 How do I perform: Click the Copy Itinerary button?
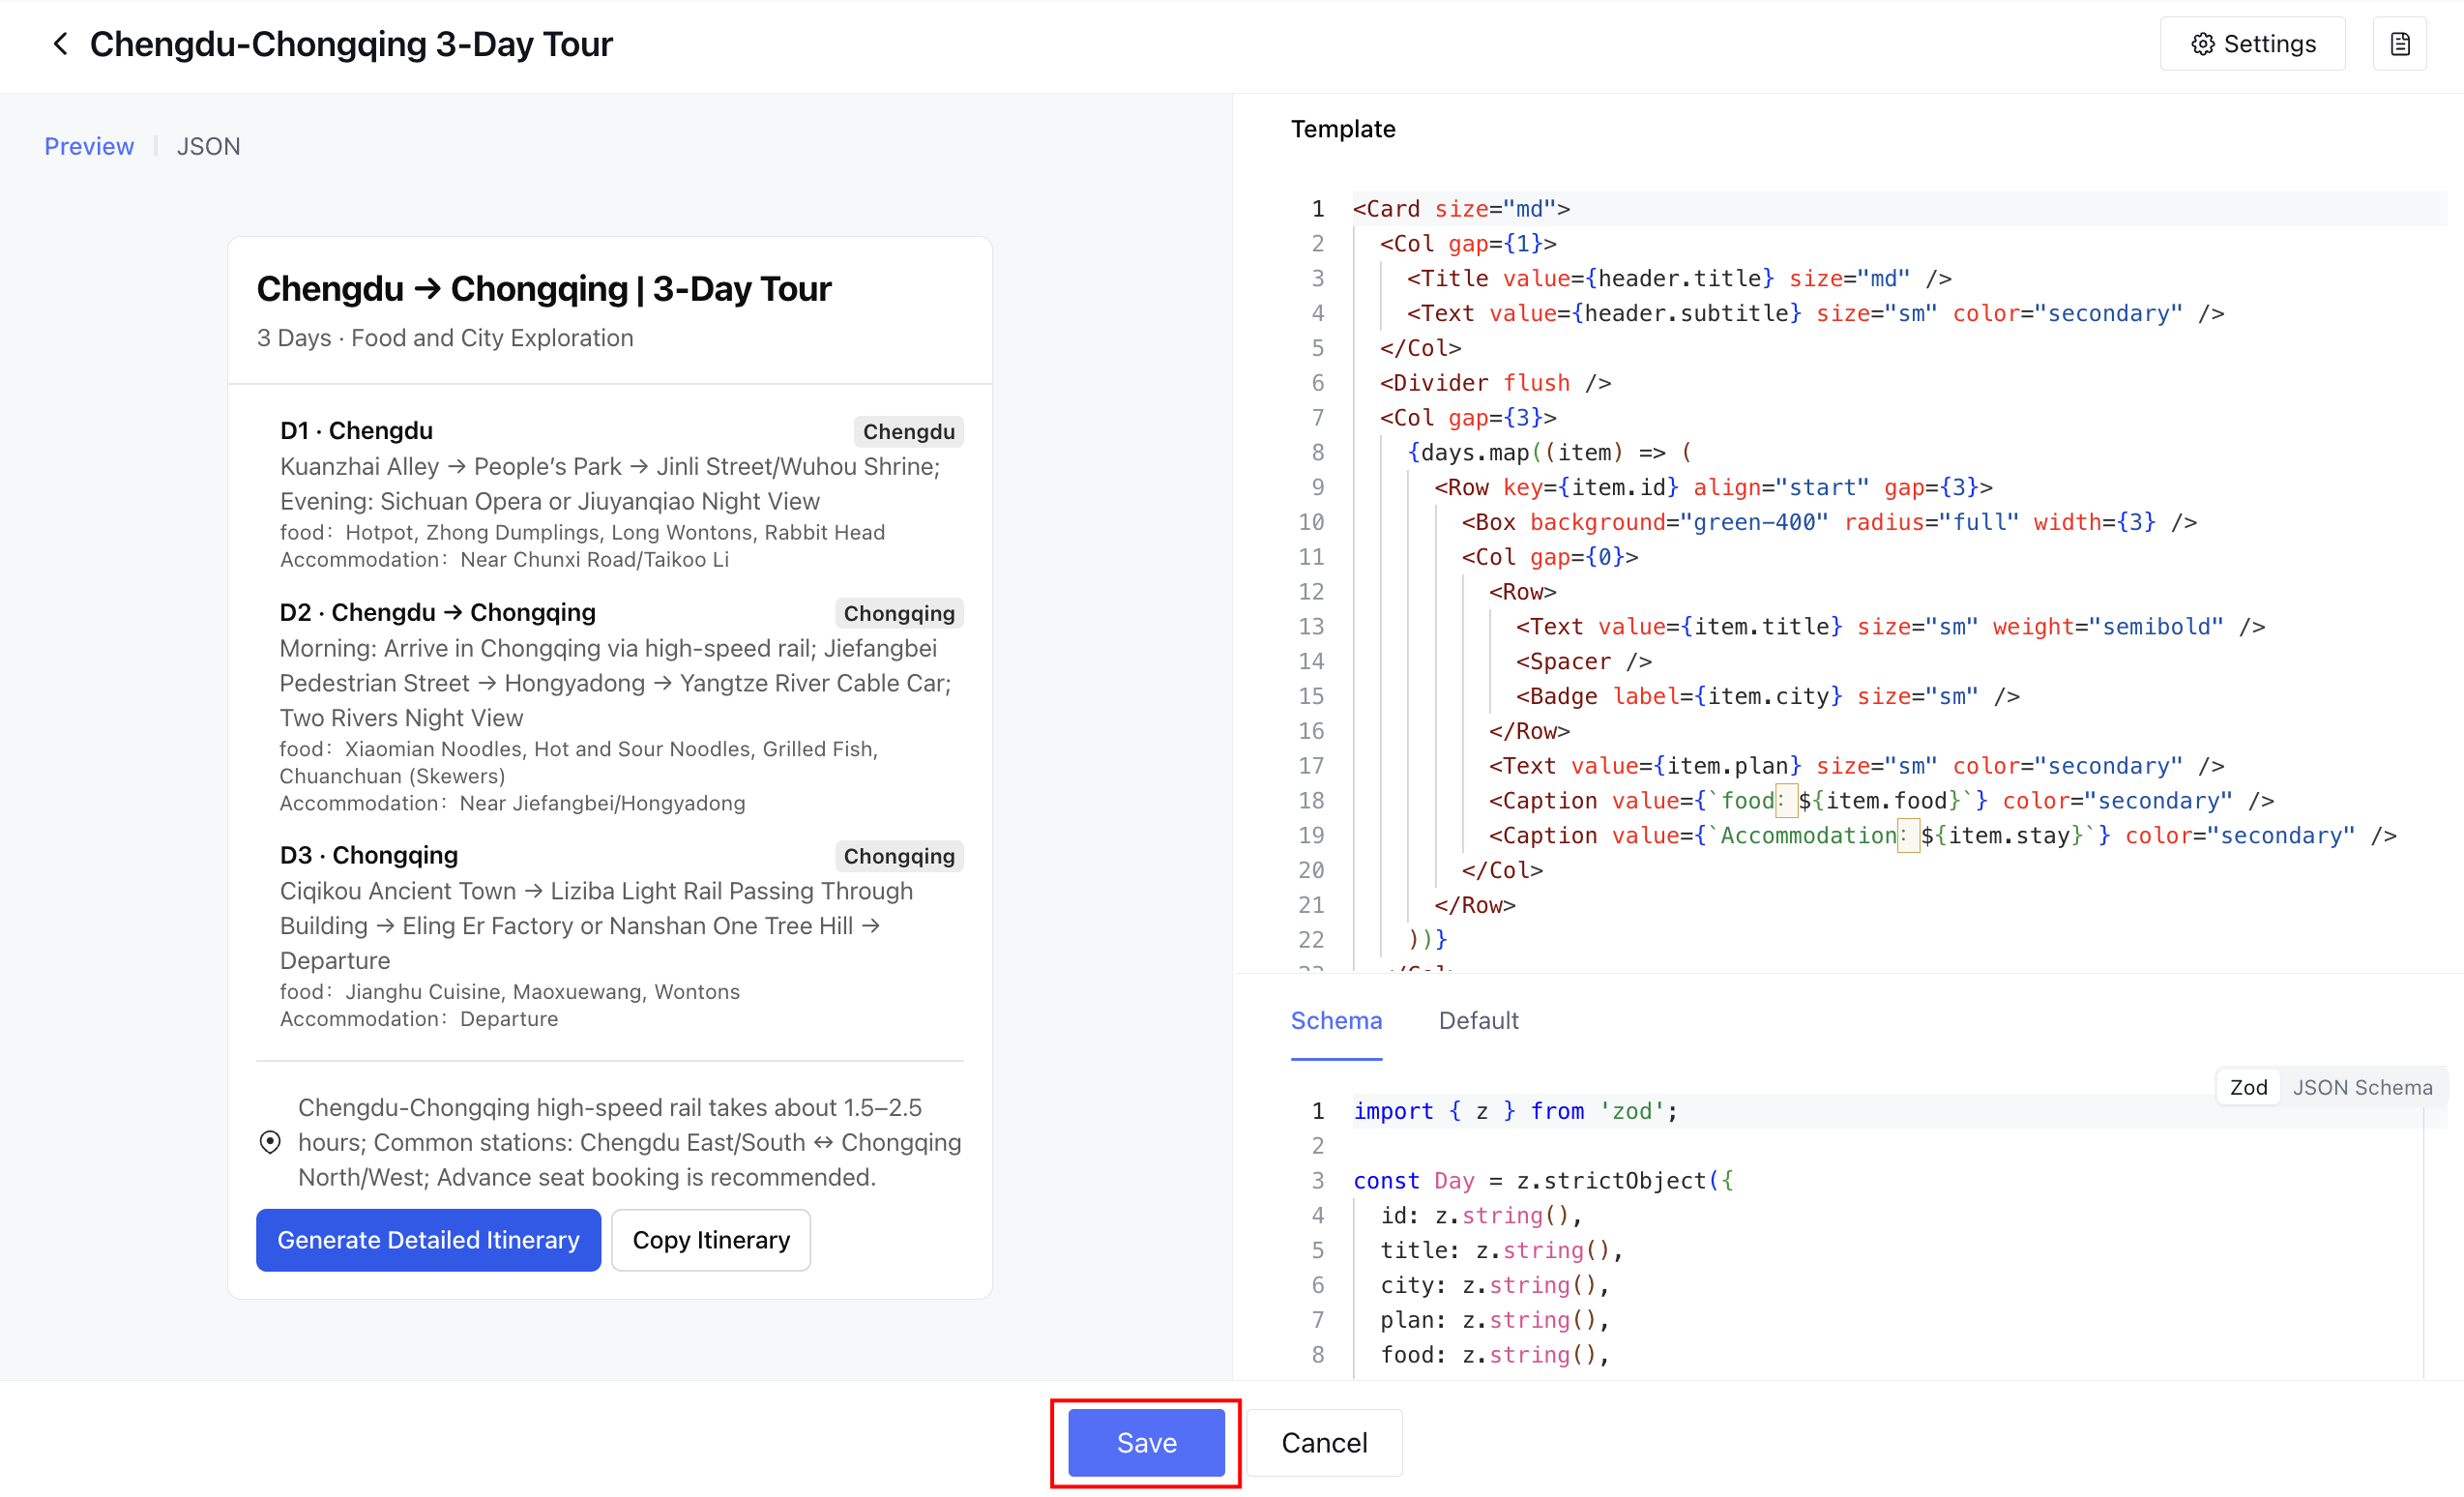pyautogui.click(x=711, y=1240)
